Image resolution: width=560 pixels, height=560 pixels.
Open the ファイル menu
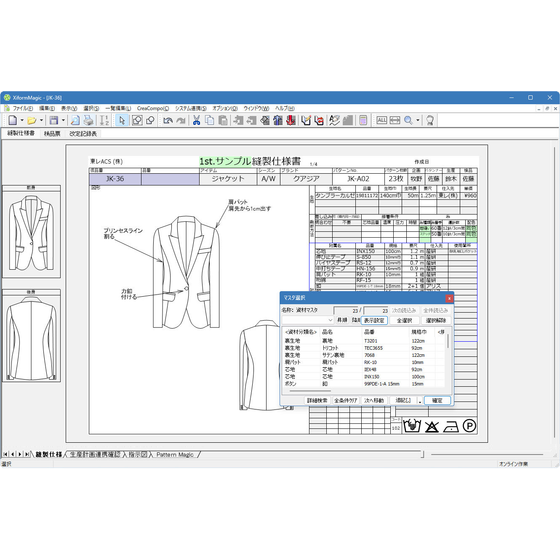pos(23,108)
